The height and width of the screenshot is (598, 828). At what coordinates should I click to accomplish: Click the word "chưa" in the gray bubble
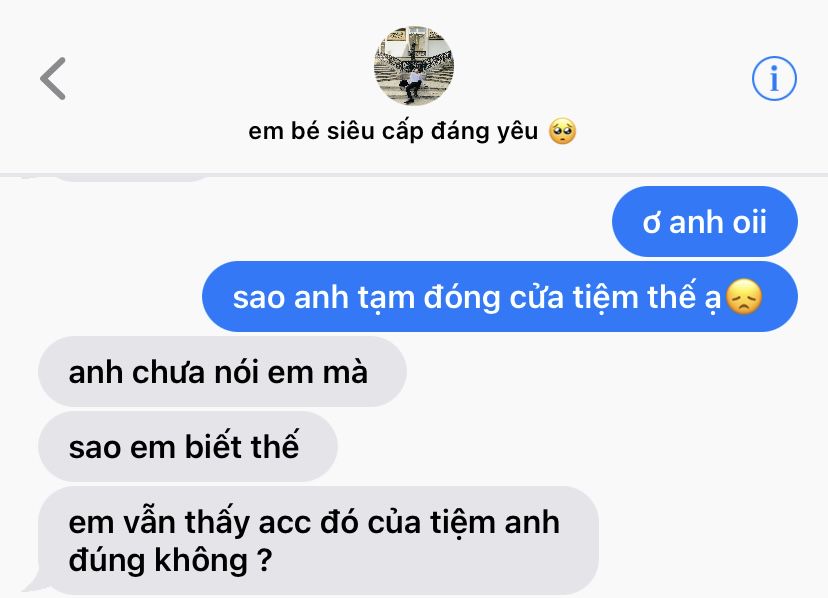tap(168, 372)
